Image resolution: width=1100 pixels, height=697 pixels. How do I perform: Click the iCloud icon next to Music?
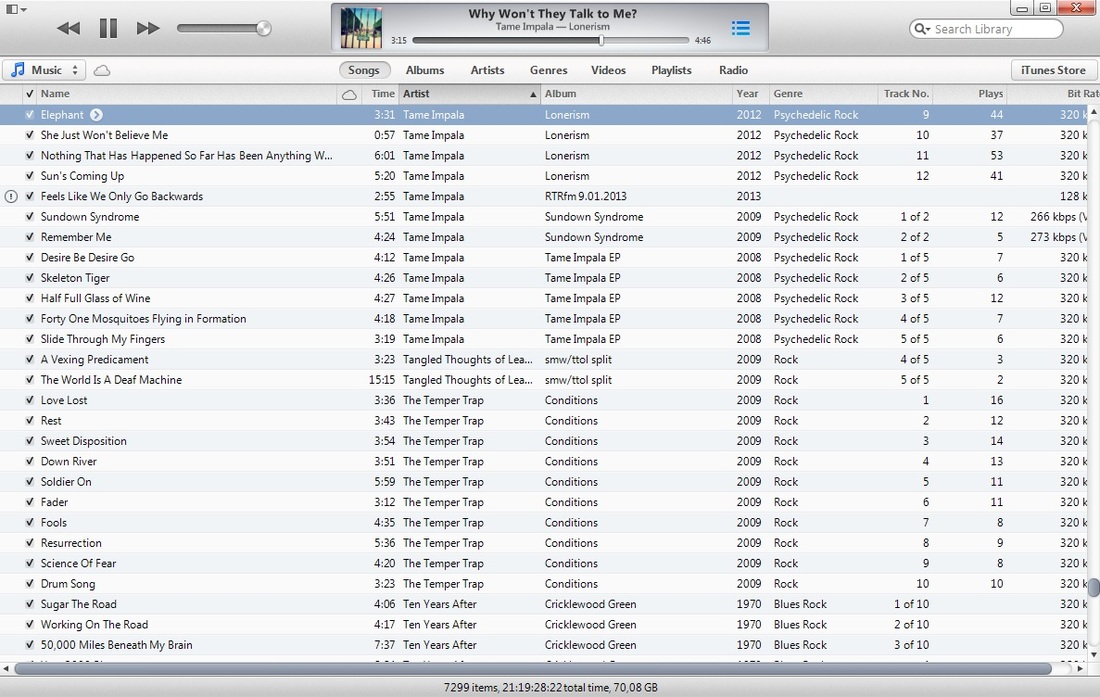[102, 70]
